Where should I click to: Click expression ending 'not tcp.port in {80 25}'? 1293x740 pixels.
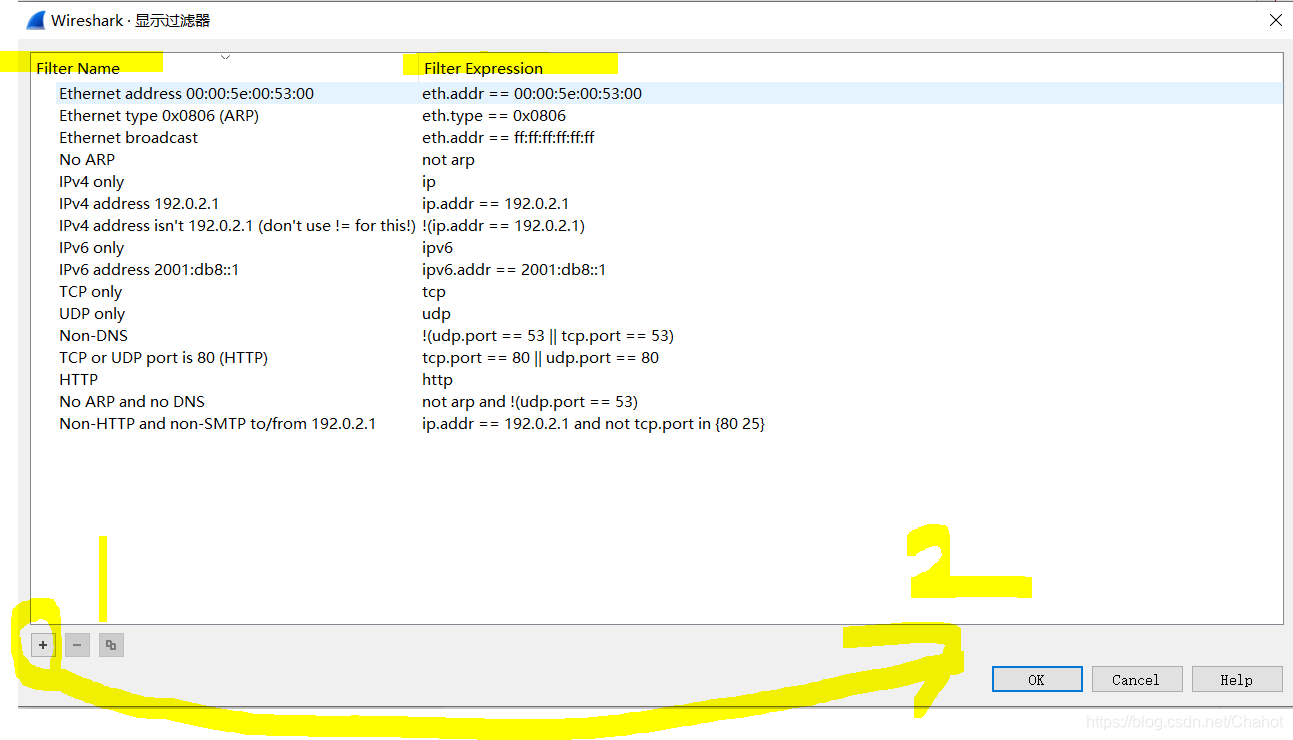pyautogui.click(x=593, y=423)
